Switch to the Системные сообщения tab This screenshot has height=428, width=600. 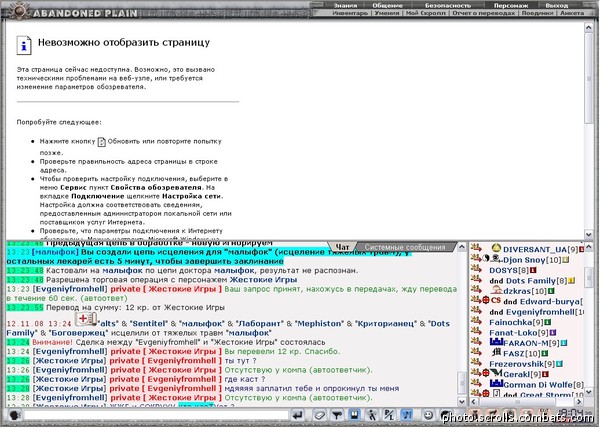405,247
